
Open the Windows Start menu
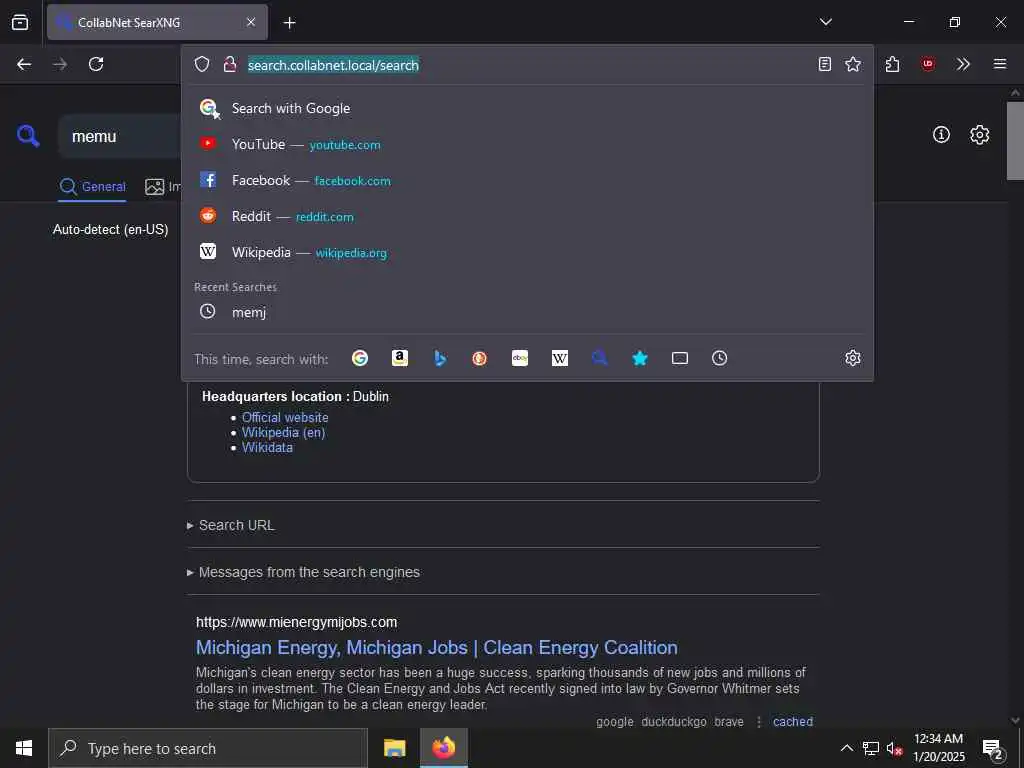point(24,748)
